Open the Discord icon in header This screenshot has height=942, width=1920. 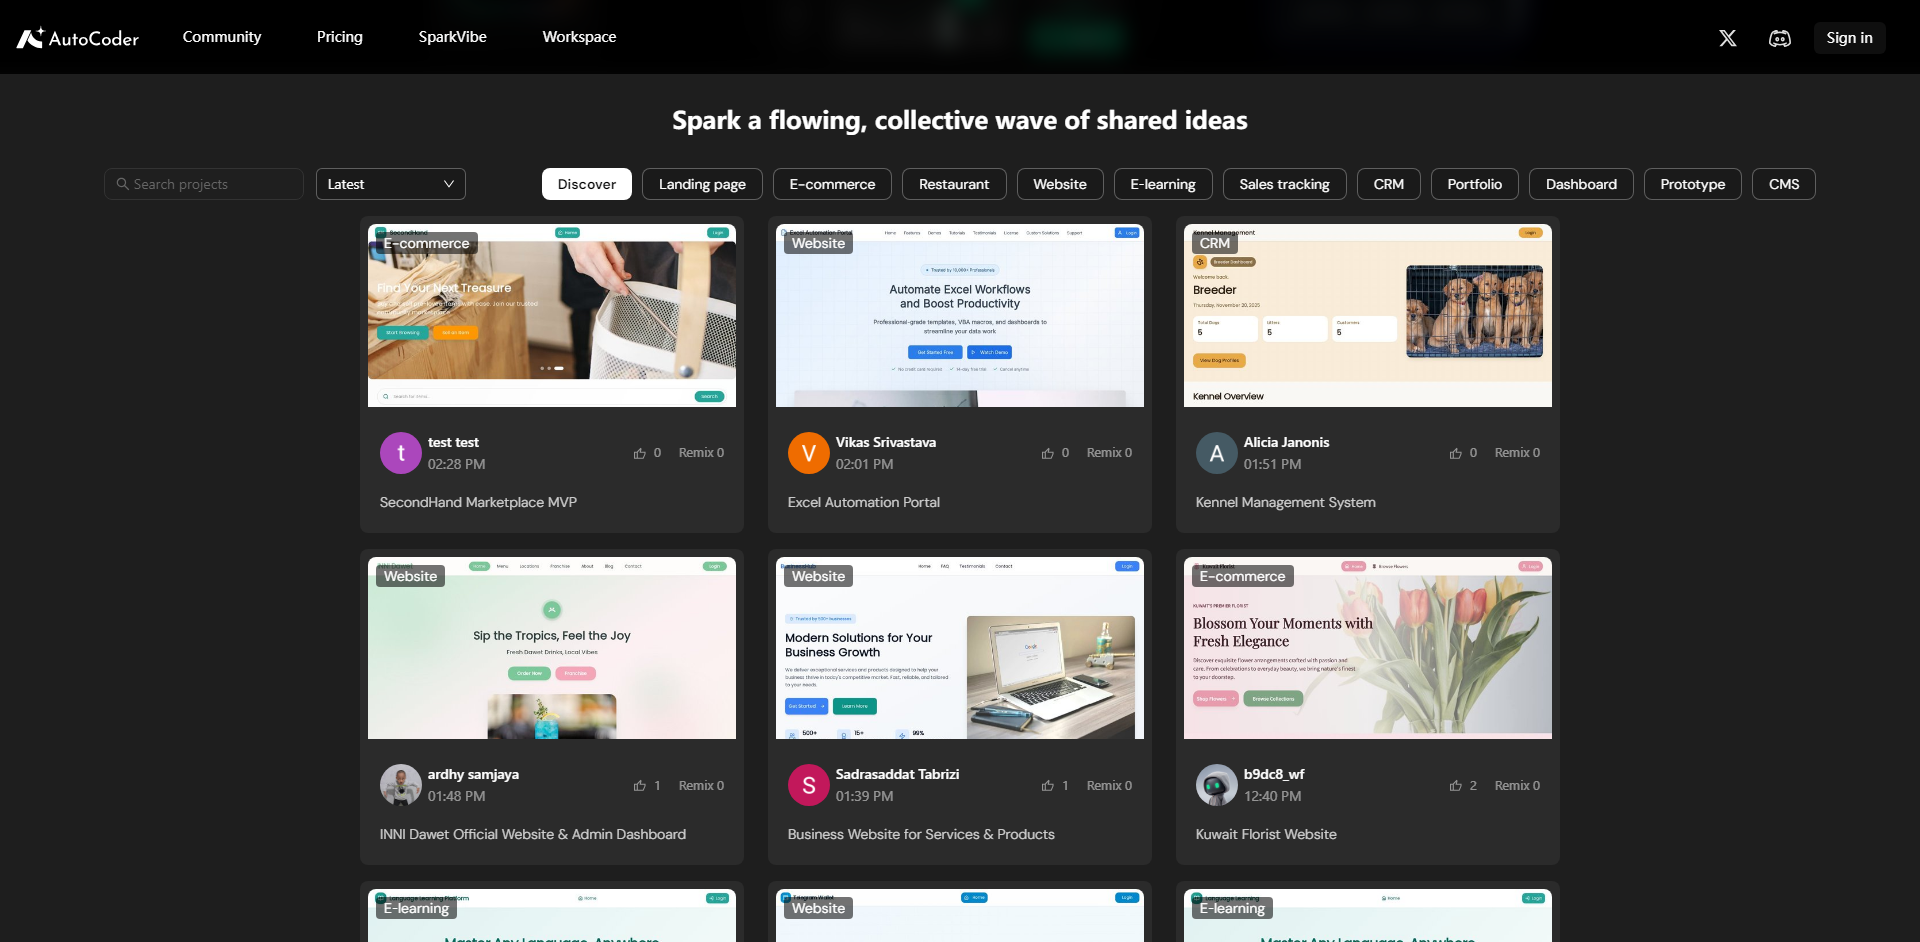[1779, 38]
